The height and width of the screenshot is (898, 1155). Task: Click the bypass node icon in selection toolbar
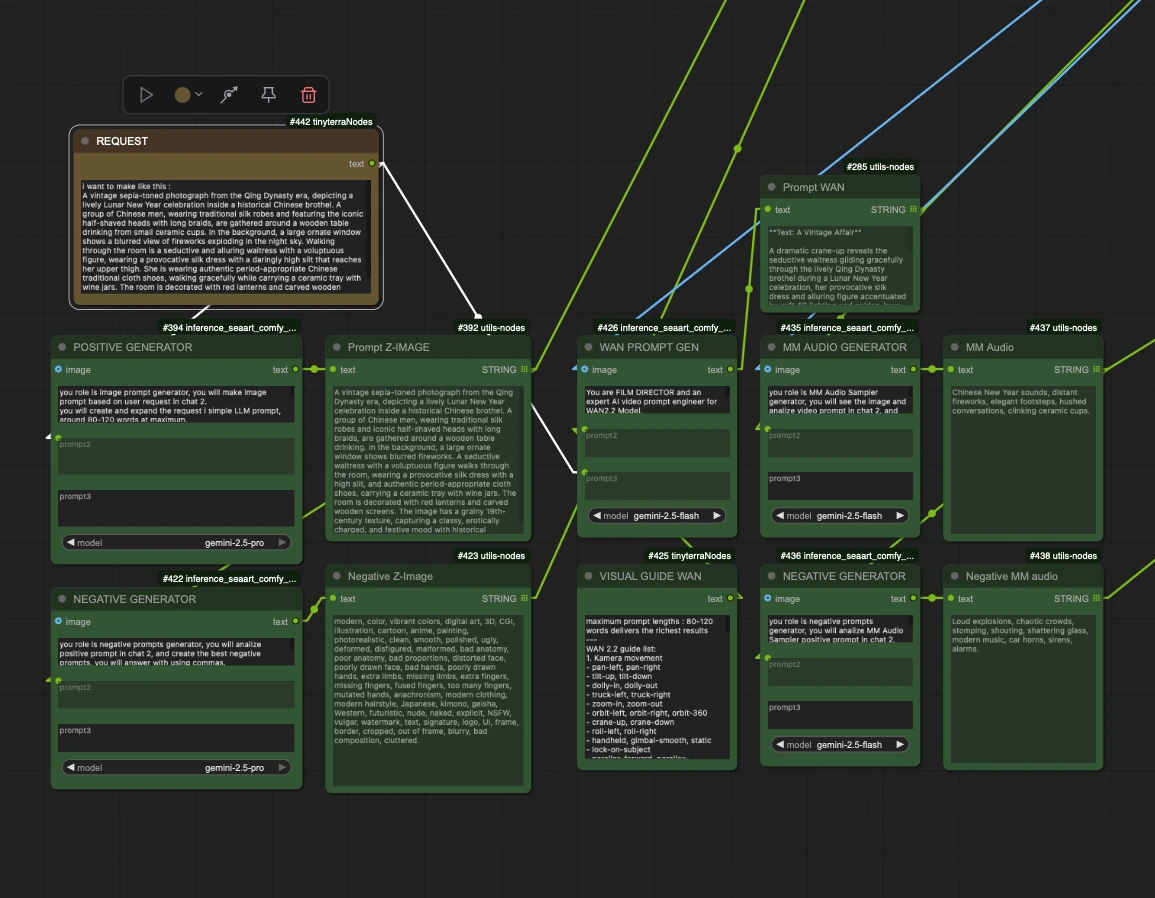pos(229,95)
